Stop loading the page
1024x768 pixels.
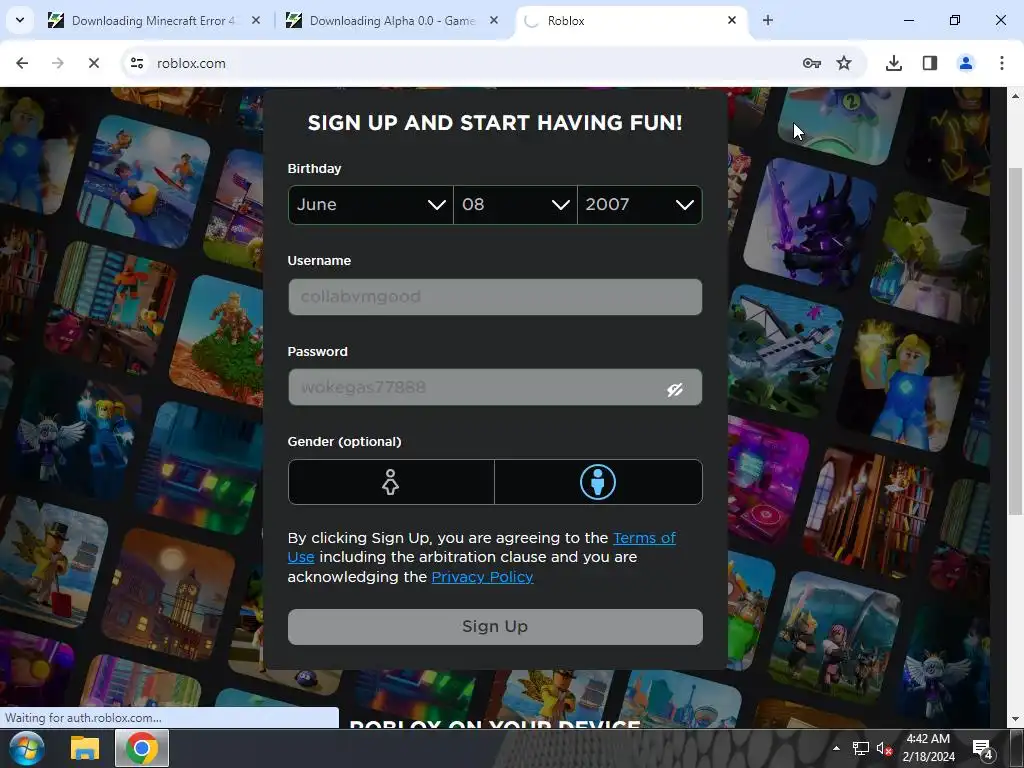[94, 63]
